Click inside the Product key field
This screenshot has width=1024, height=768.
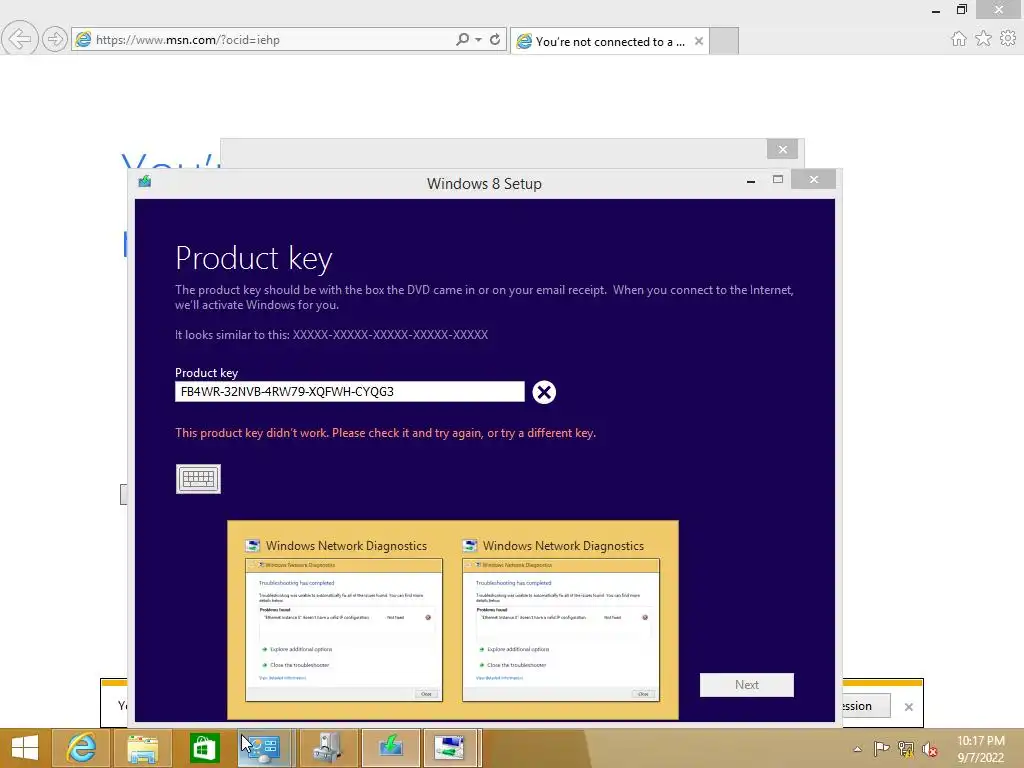[x=349, y=392]
